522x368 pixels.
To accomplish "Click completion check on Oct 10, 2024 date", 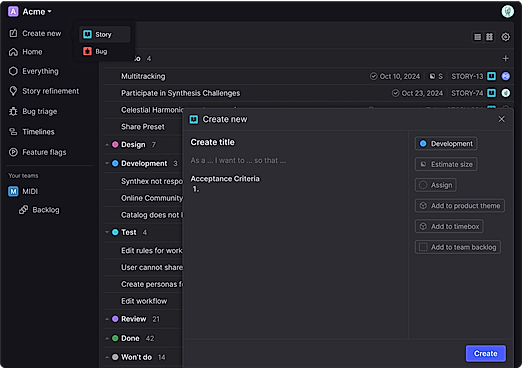I will [373, 76].
